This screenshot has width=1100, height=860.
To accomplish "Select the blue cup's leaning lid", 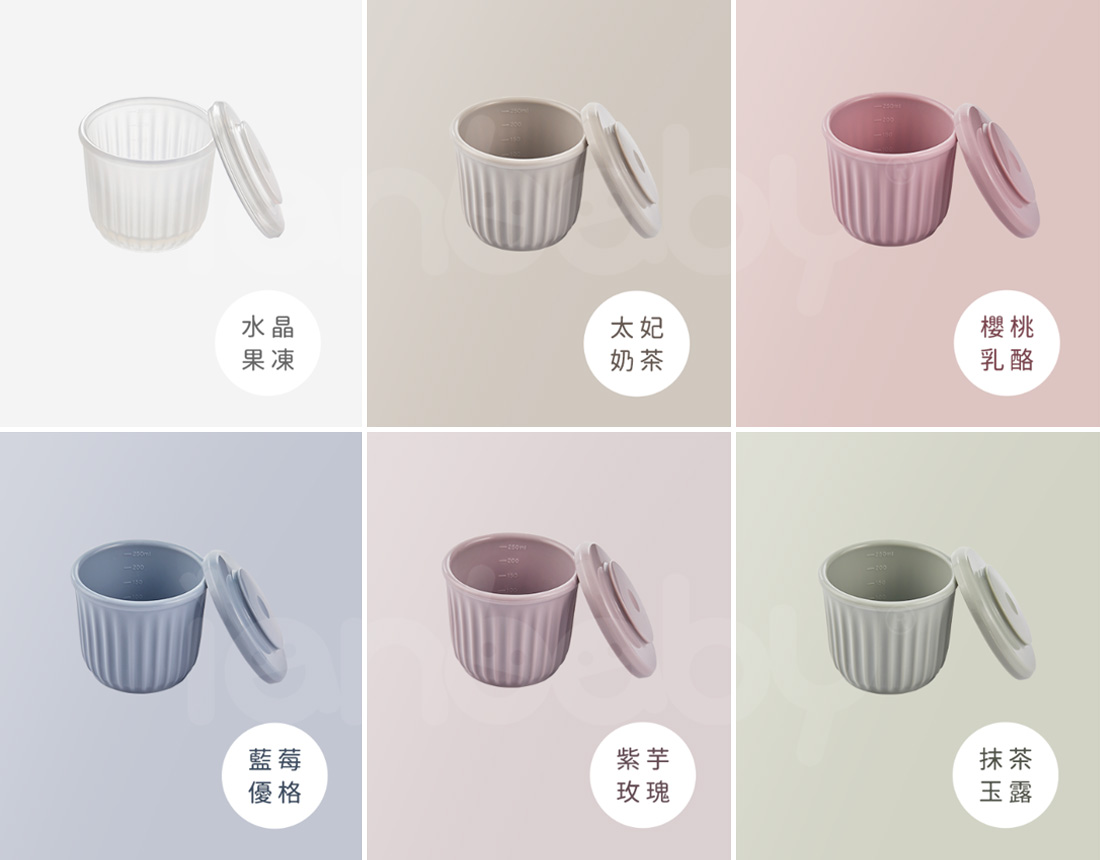I will [244, 617].
